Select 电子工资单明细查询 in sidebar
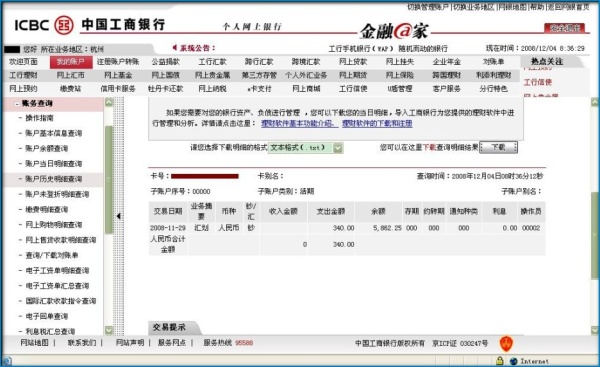The height and width of the screenshot is (367, 600). click(57, 271)
